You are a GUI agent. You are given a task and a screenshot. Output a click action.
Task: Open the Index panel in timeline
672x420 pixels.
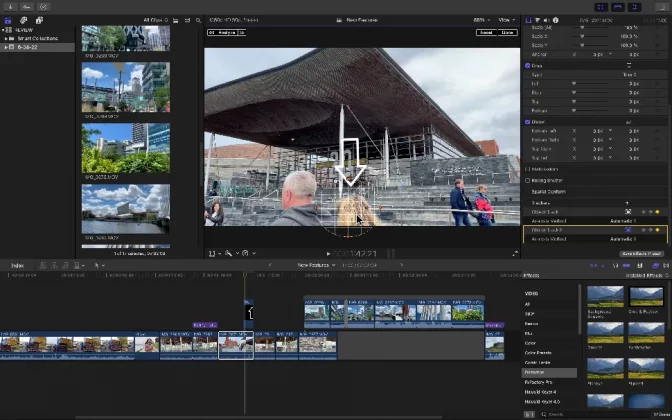click(17, 265)
